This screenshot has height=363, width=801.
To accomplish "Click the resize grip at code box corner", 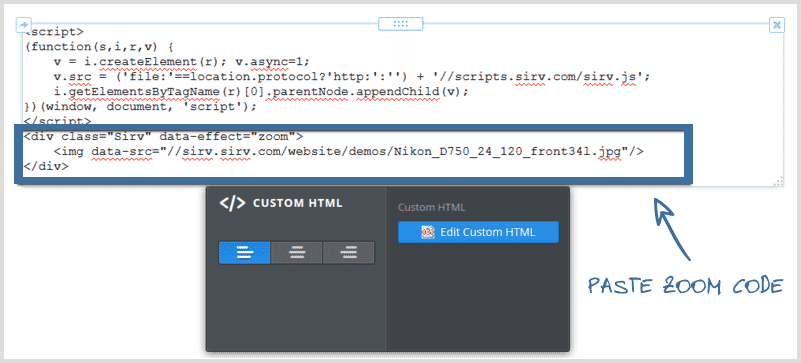I will (x=779, y=182).
